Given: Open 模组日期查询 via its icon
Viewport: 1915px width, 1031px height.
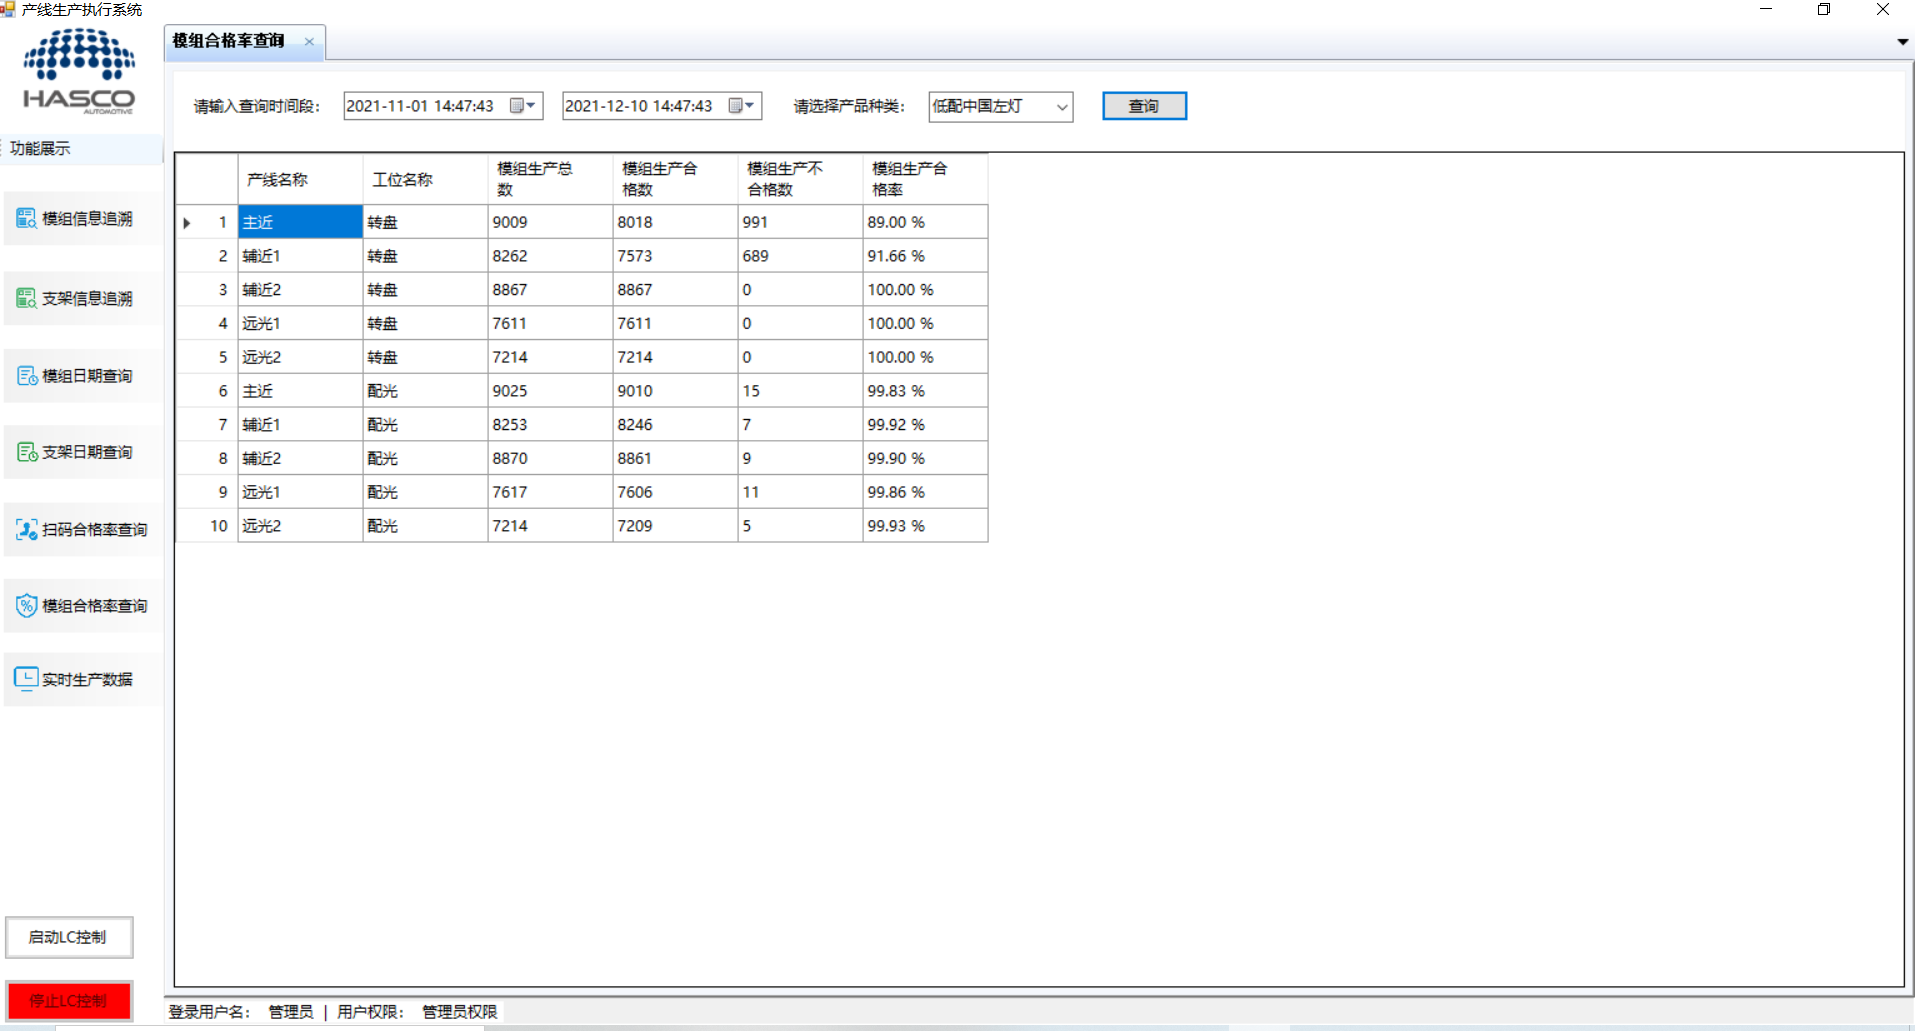Looking at the screenshot, I should [x=26, y=376].
